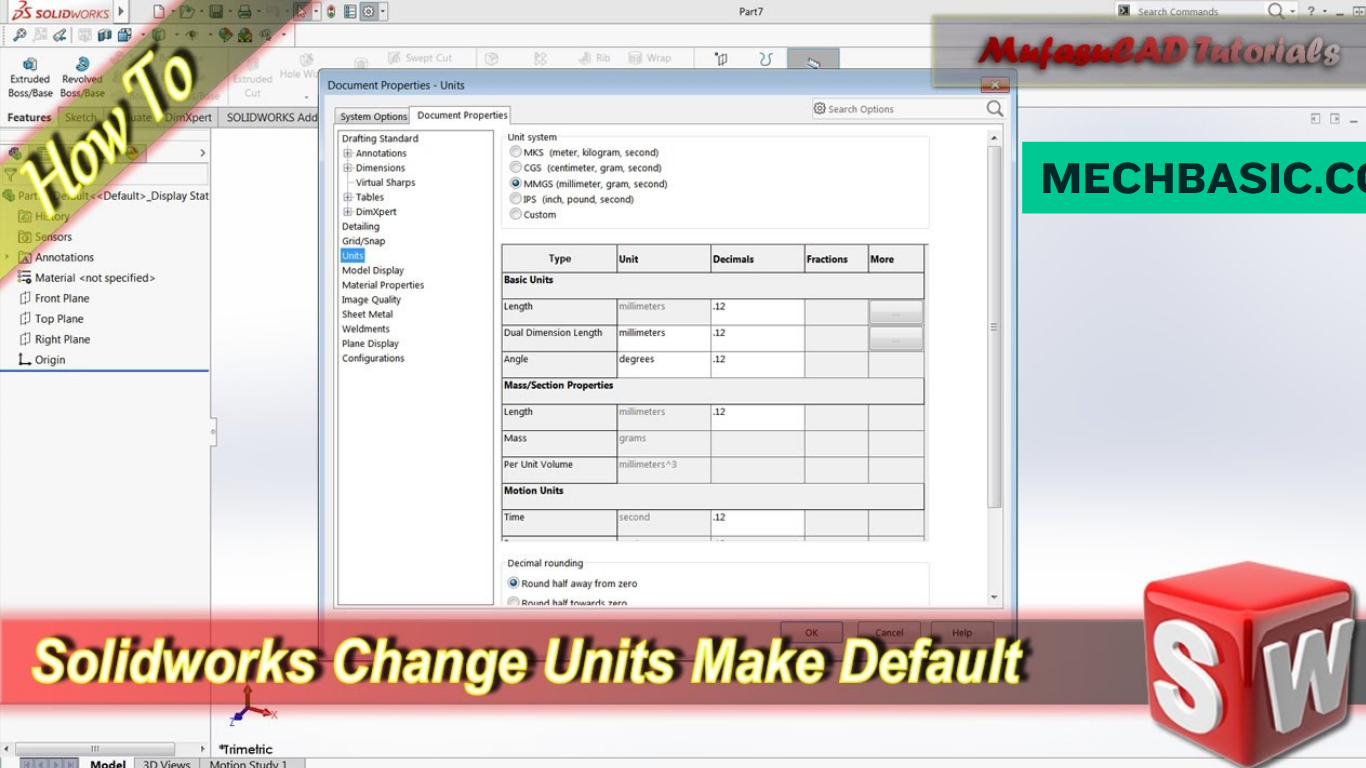Open the SOLIDWORKS Add-Ins ribbon tab
1366x768 pixels.
click(x=272, y=117)
